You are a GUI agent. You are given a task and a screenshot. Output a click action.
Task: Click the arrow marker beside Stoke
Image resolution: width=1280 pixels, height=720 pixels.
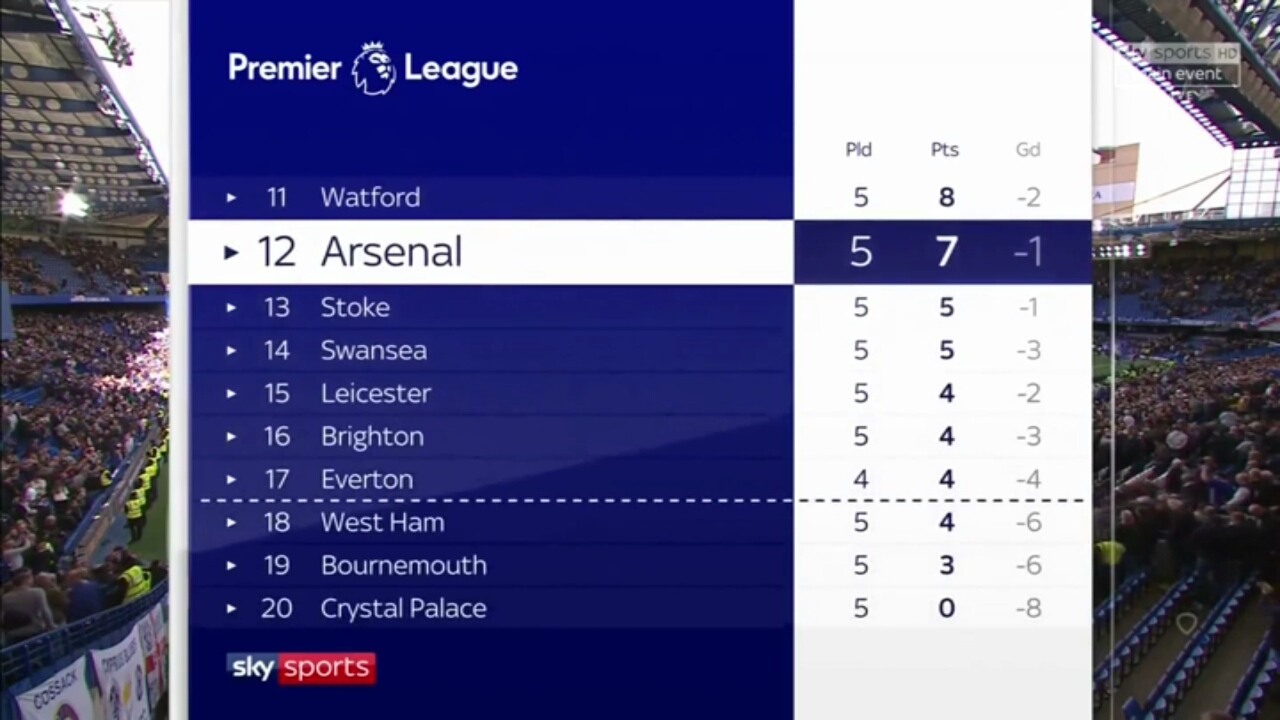click(231, 308)
